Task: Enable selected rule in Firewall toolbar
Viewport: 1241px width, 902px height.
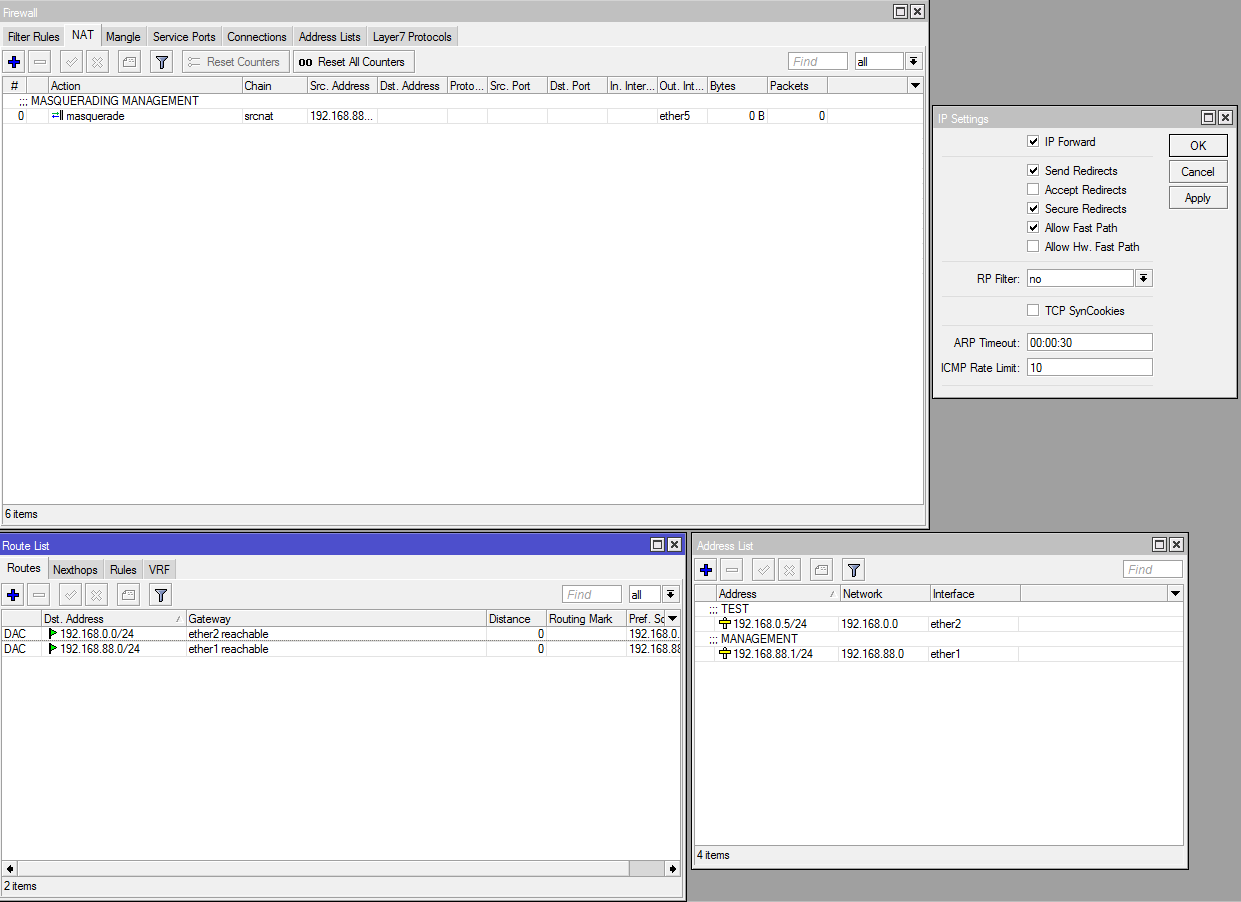Action: (71, 62)
